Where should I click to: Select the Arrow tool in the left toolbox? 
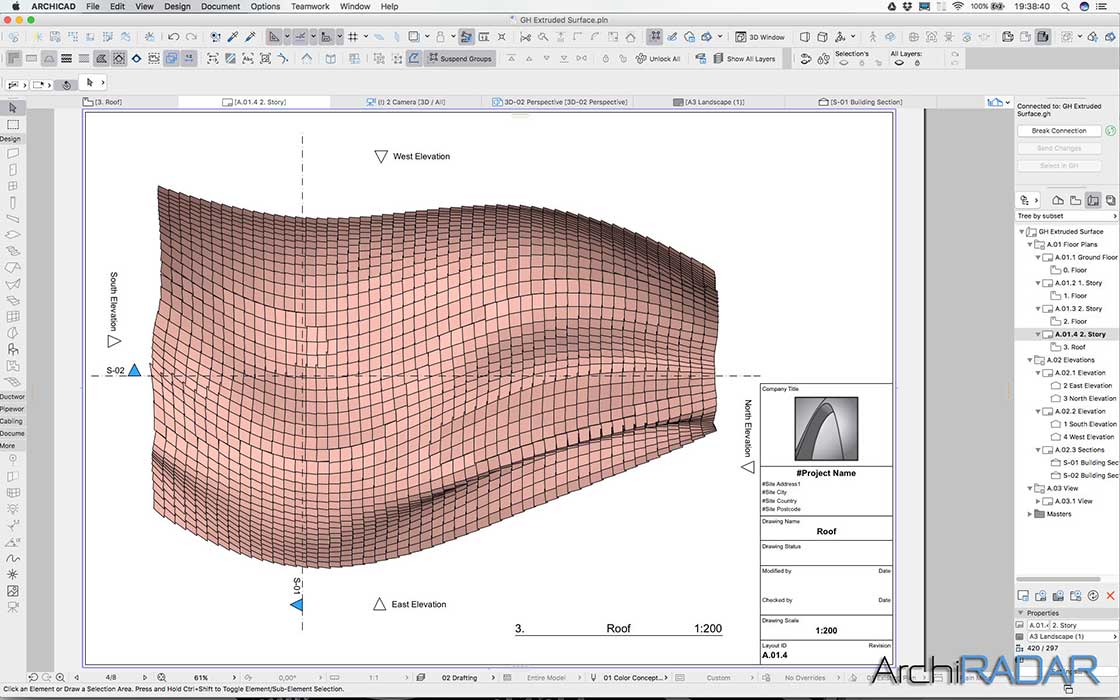pos(13,106)
